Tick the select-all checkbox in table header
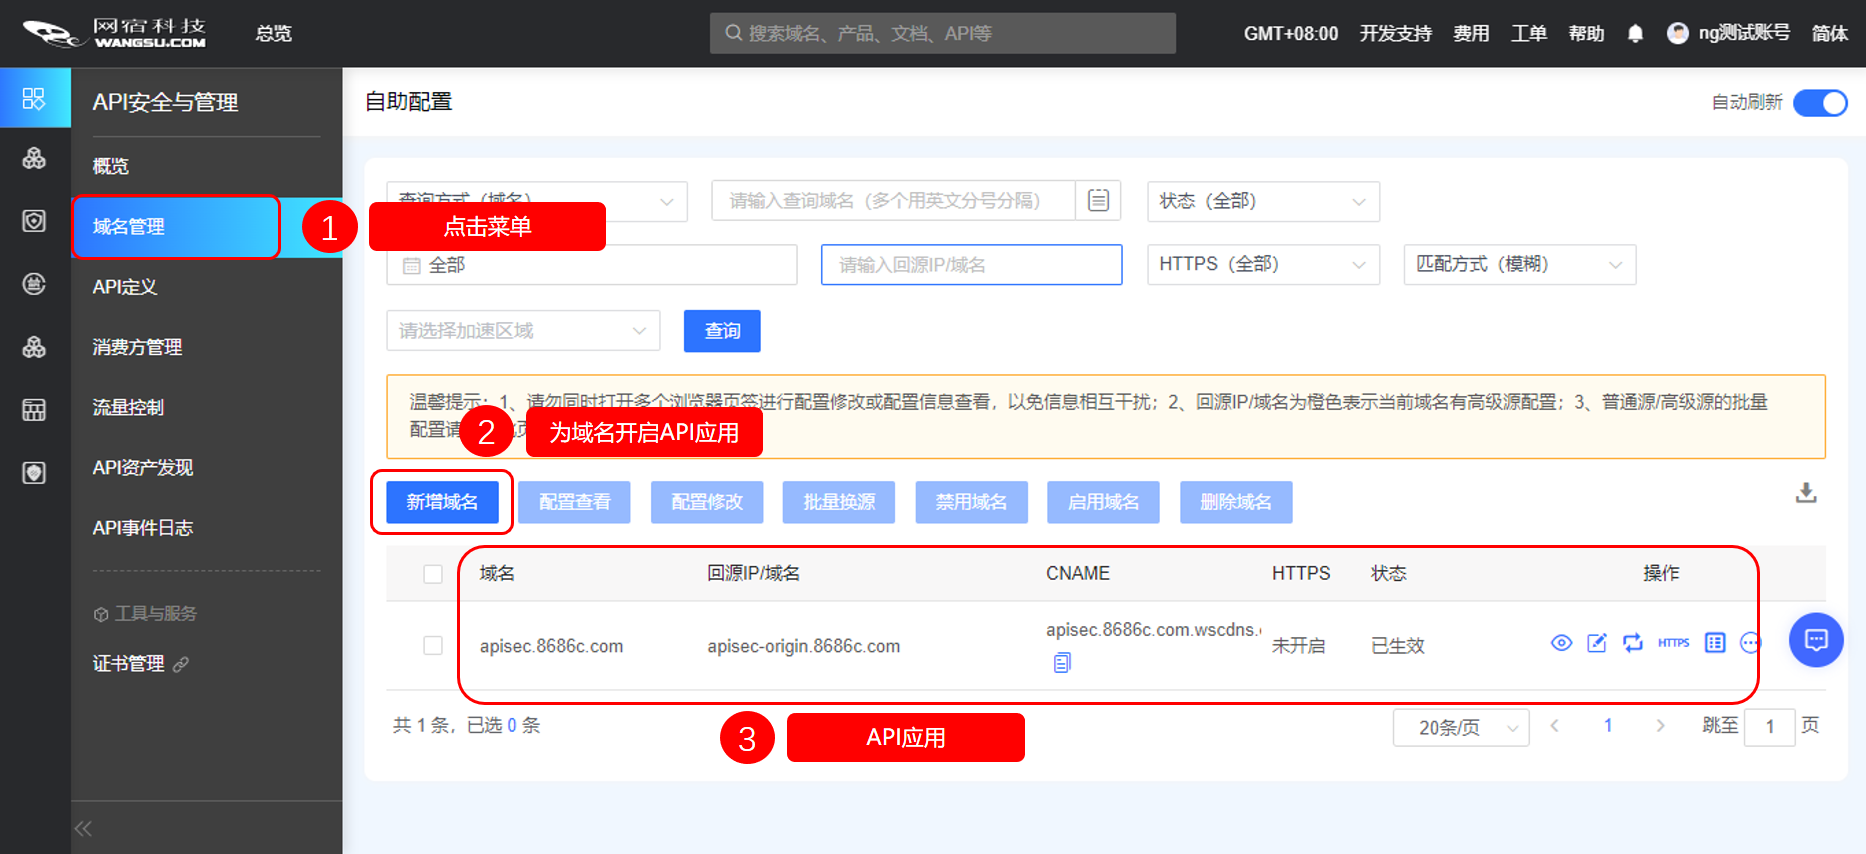1866x854 pixels. click(x=433, y=574)
